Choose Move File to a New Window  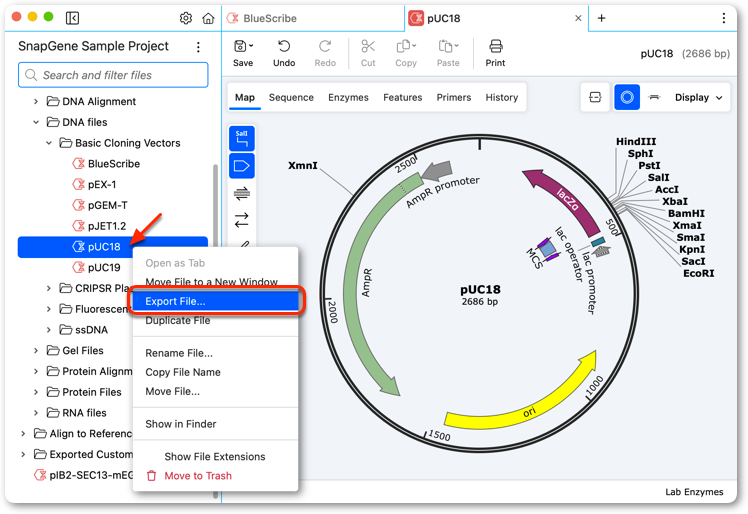215,282
